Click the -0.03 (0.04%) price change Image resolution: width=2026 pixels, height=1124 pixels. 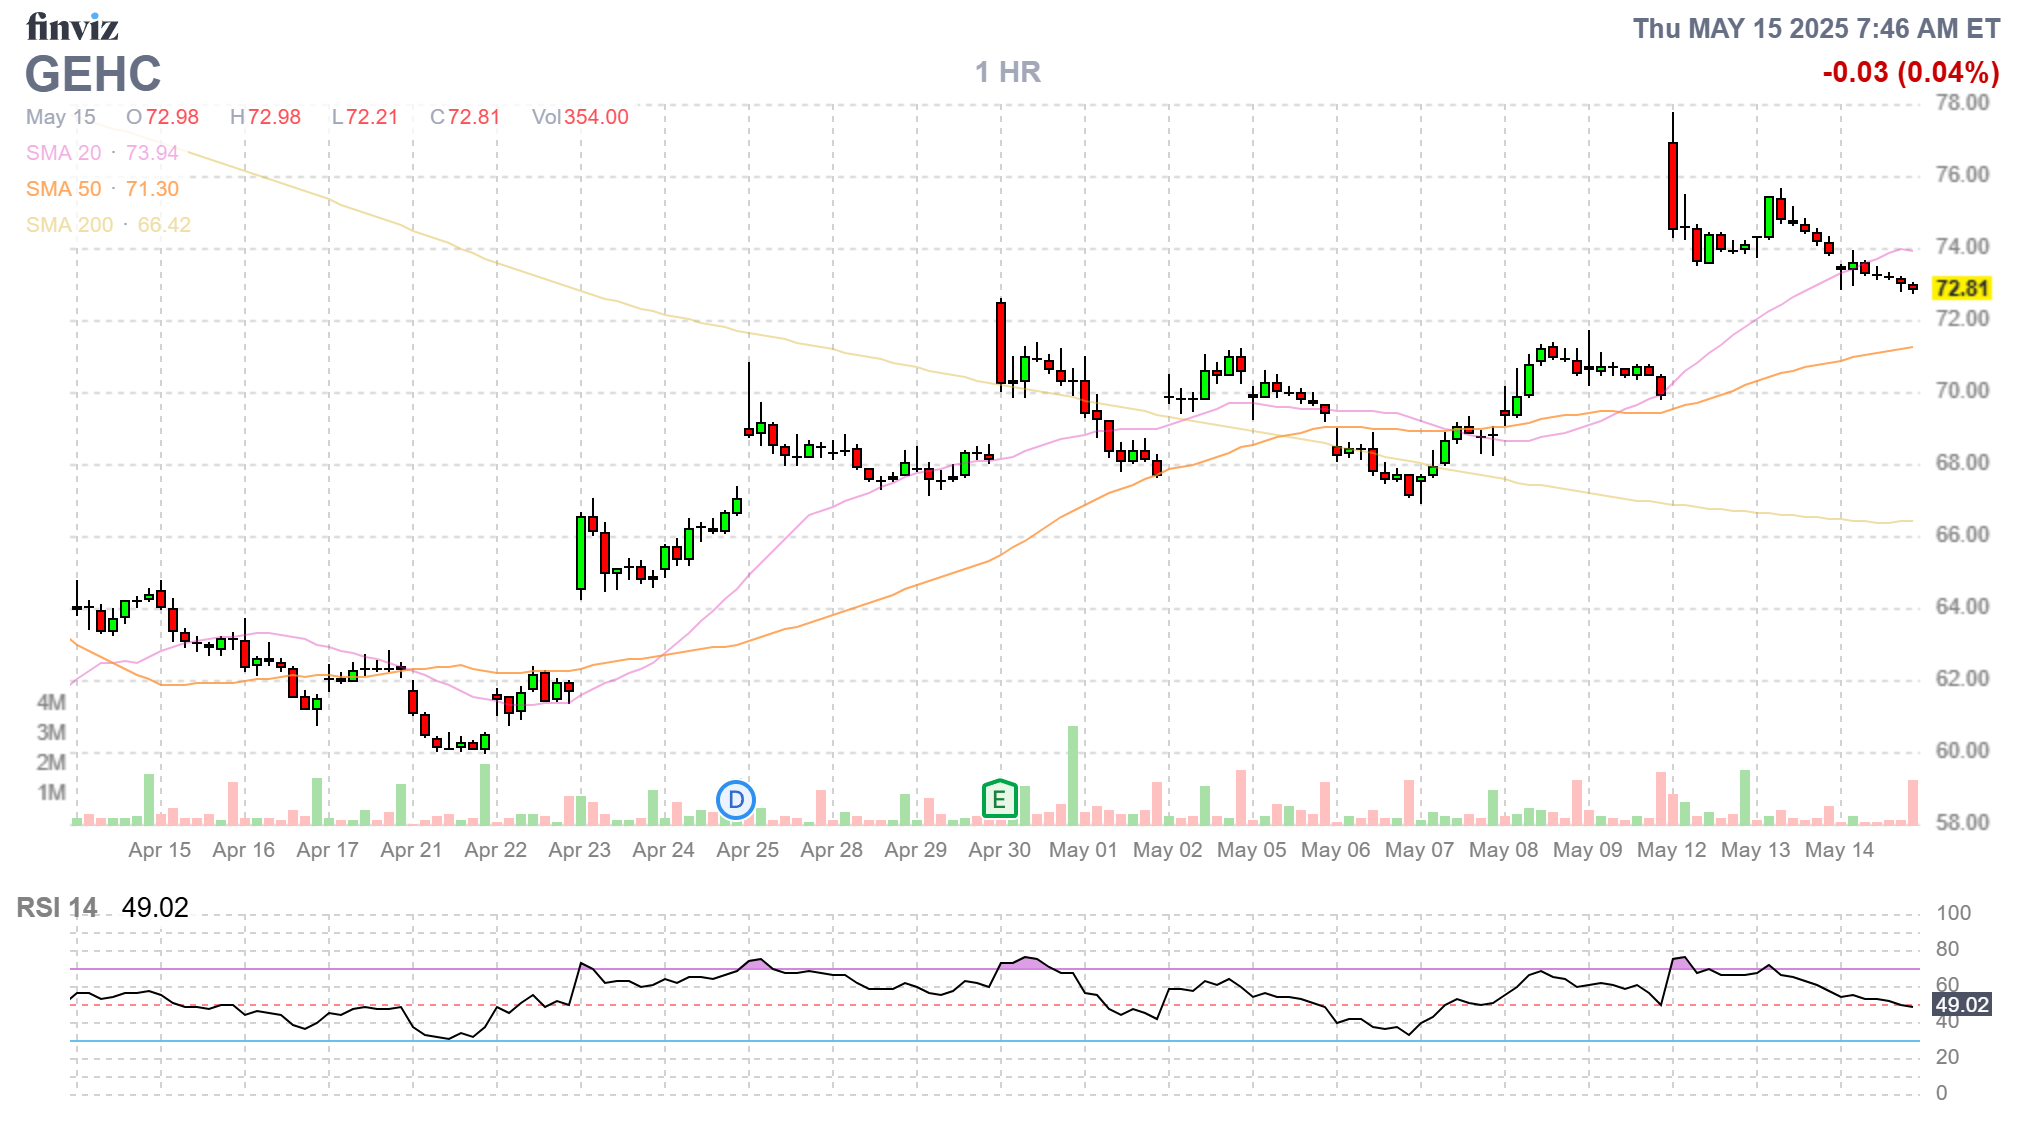coord(1910,72)
